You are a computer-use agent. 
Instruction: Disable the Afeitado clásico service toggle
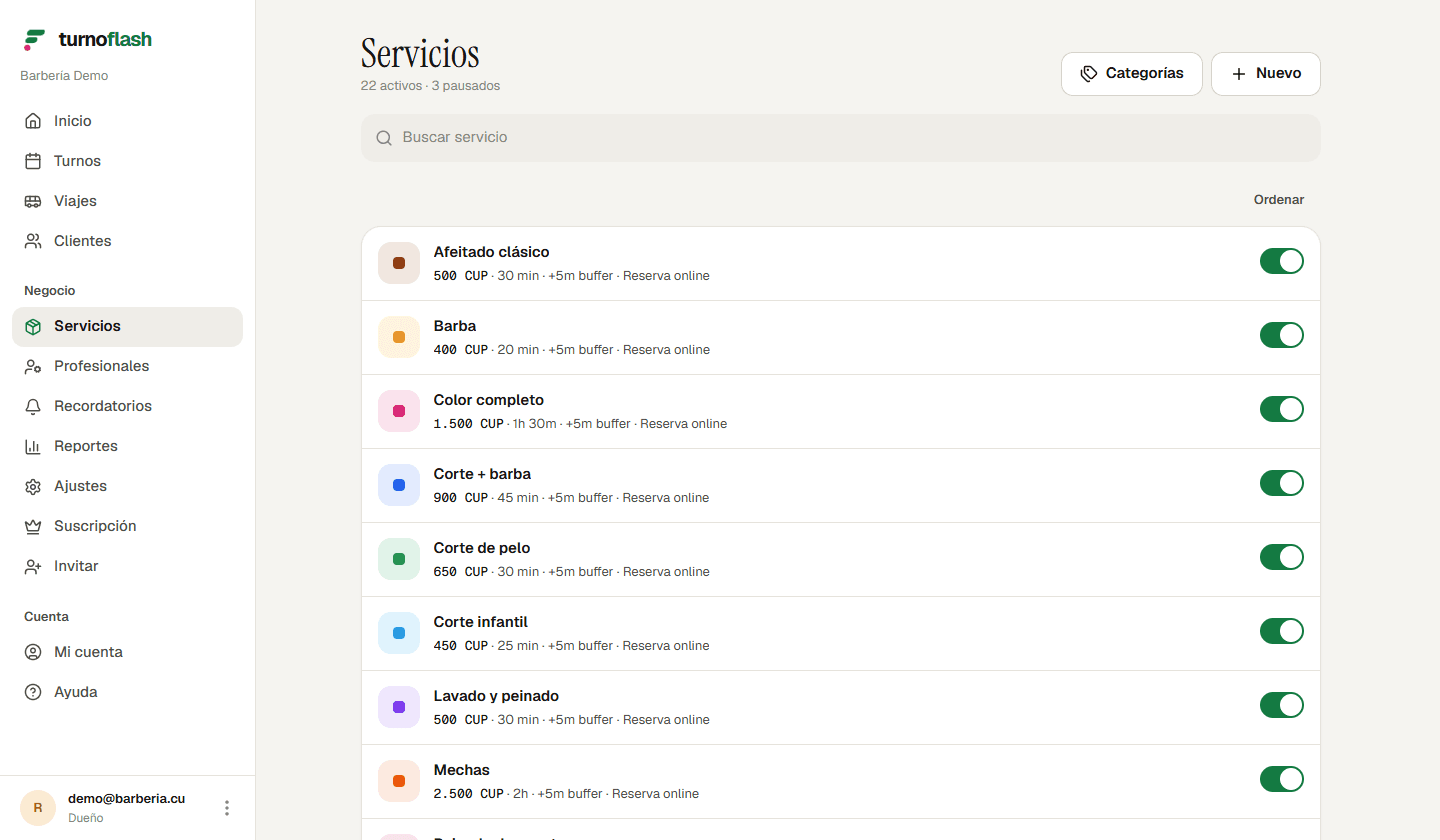click(1282, 261)
